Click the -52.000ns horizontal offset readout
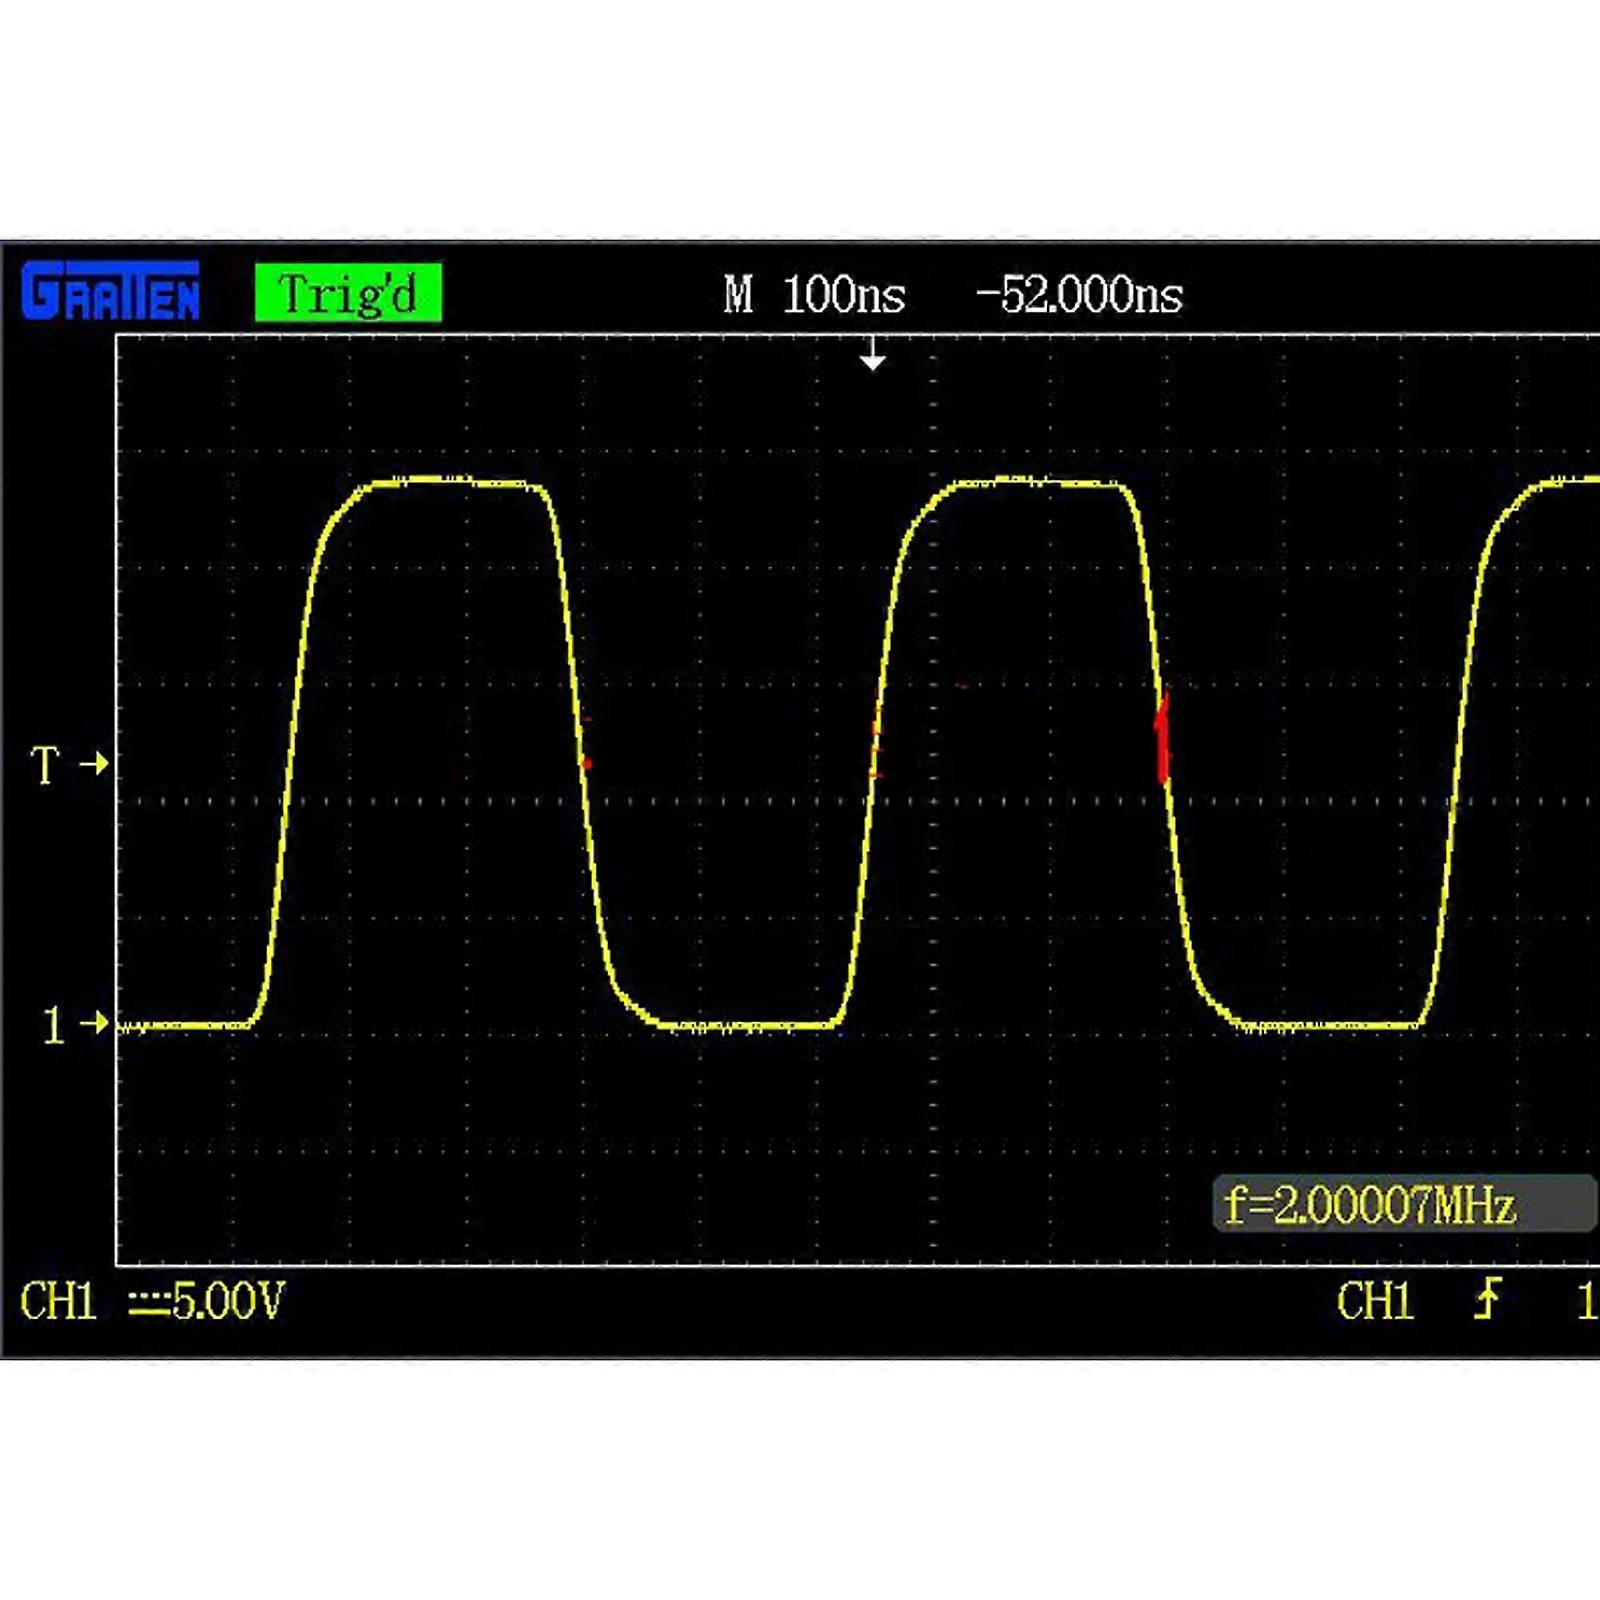Image resolution: width=1600 pixels, height=1600 pixels. 1078,293
